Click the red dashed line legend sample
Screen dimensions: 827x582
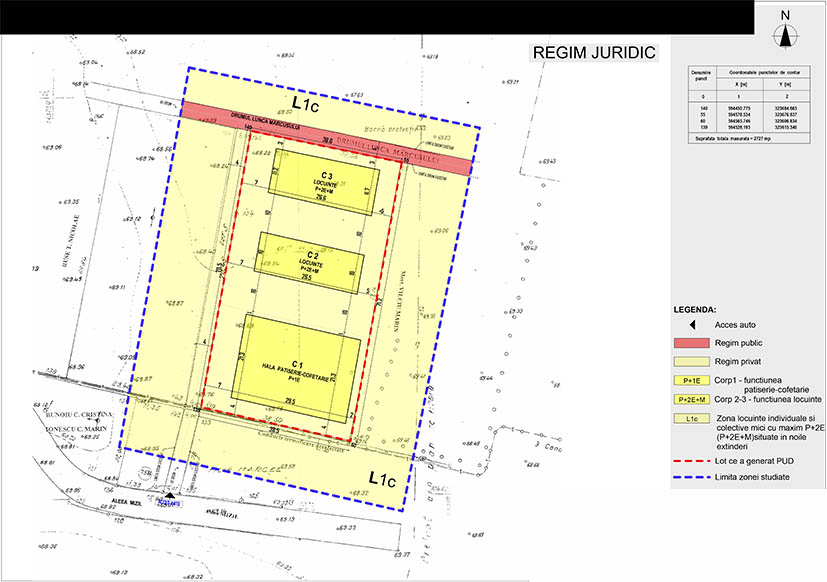coord(691,461)
